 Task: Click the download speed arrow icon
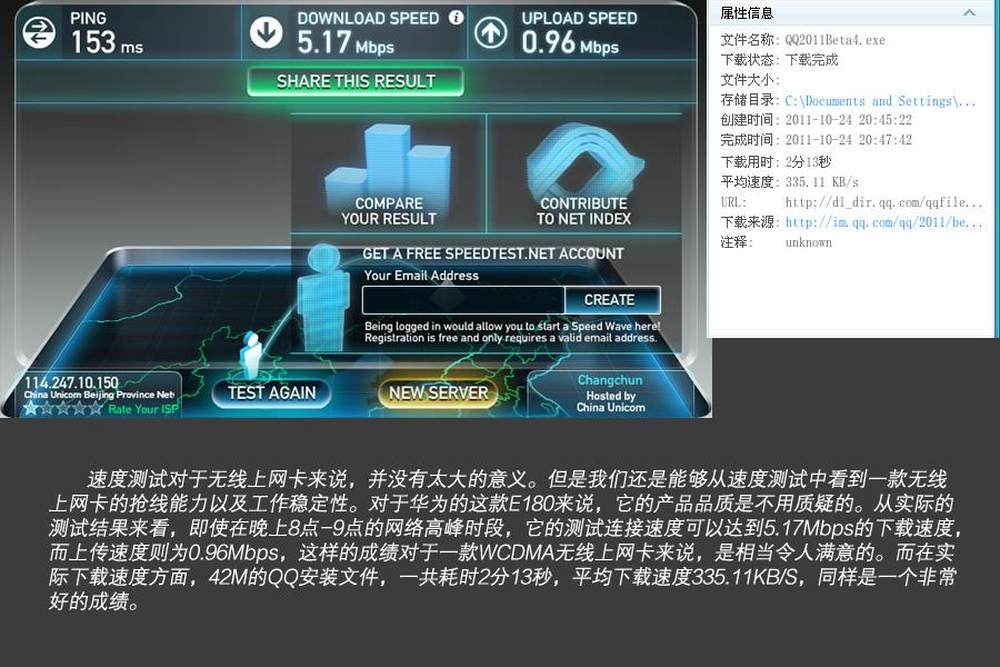(266, 33)
